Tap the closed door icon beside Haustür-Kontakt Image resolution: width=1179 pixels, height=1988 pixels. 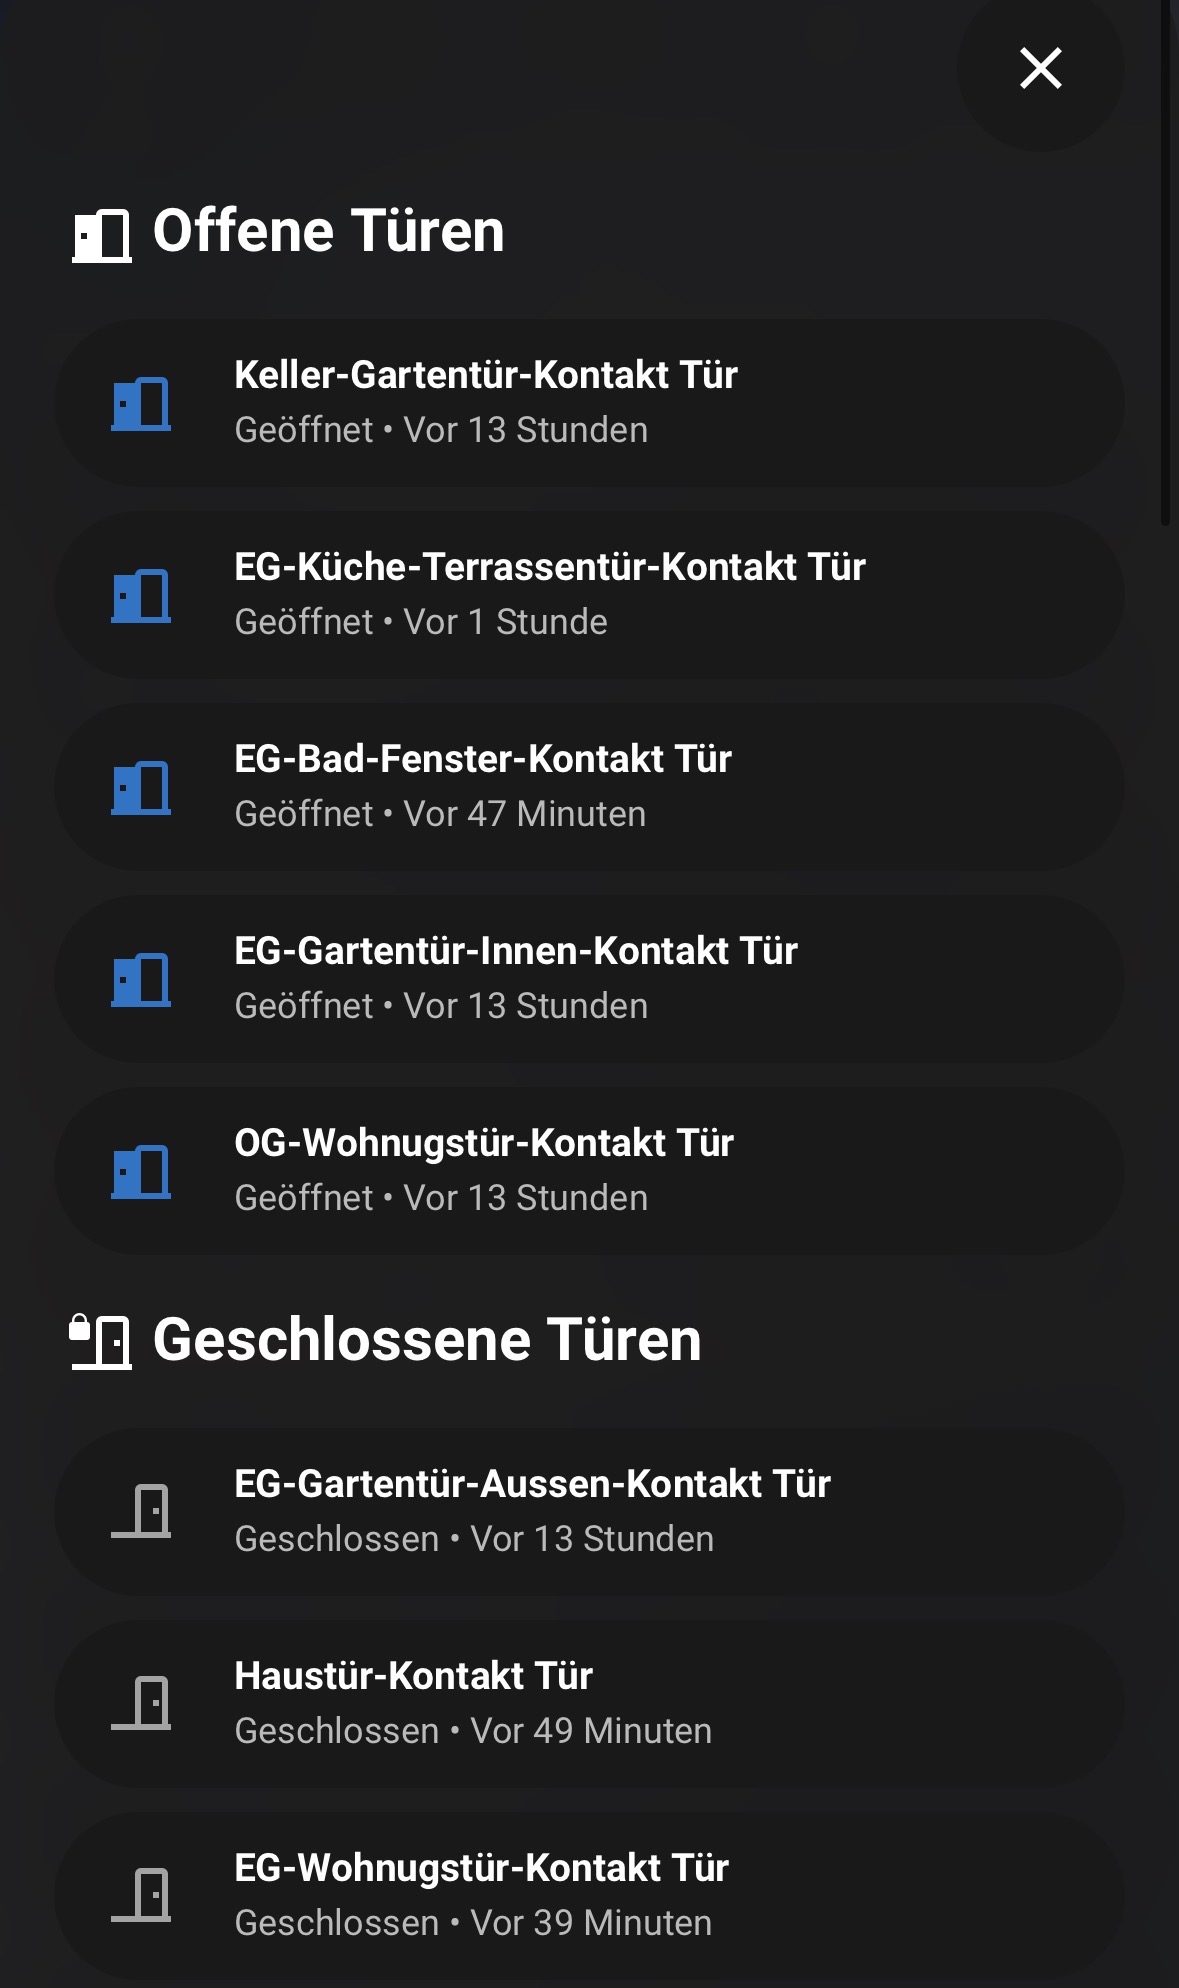(141, 1703)
